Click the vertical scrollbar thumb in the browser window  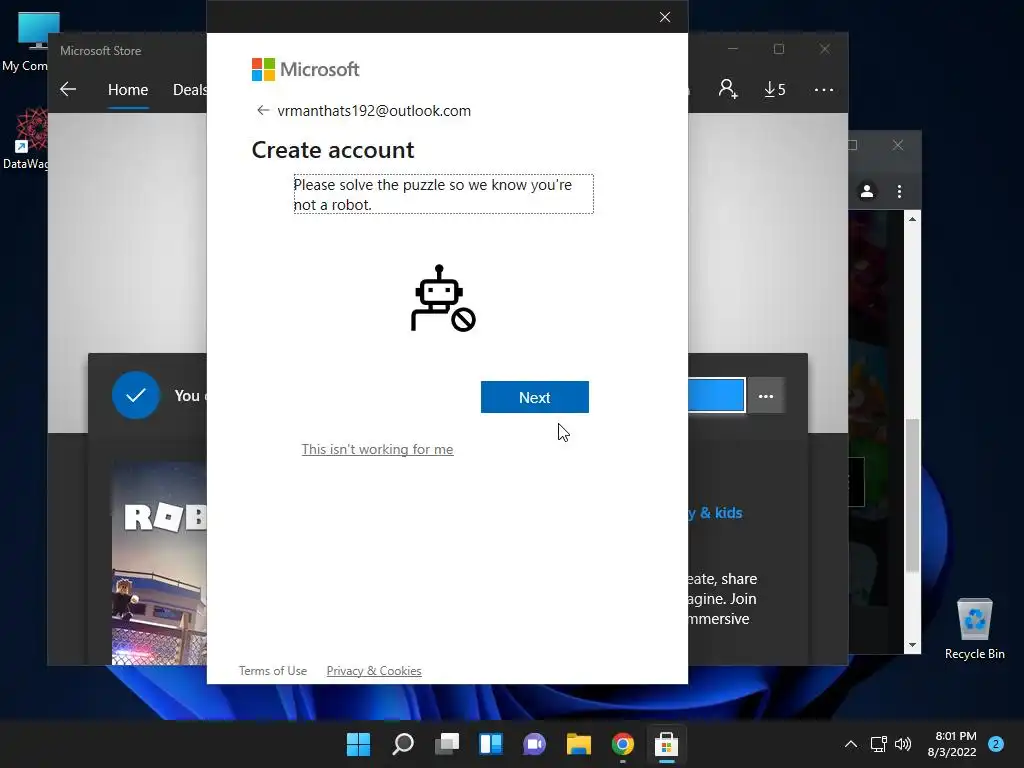[912, 496]
